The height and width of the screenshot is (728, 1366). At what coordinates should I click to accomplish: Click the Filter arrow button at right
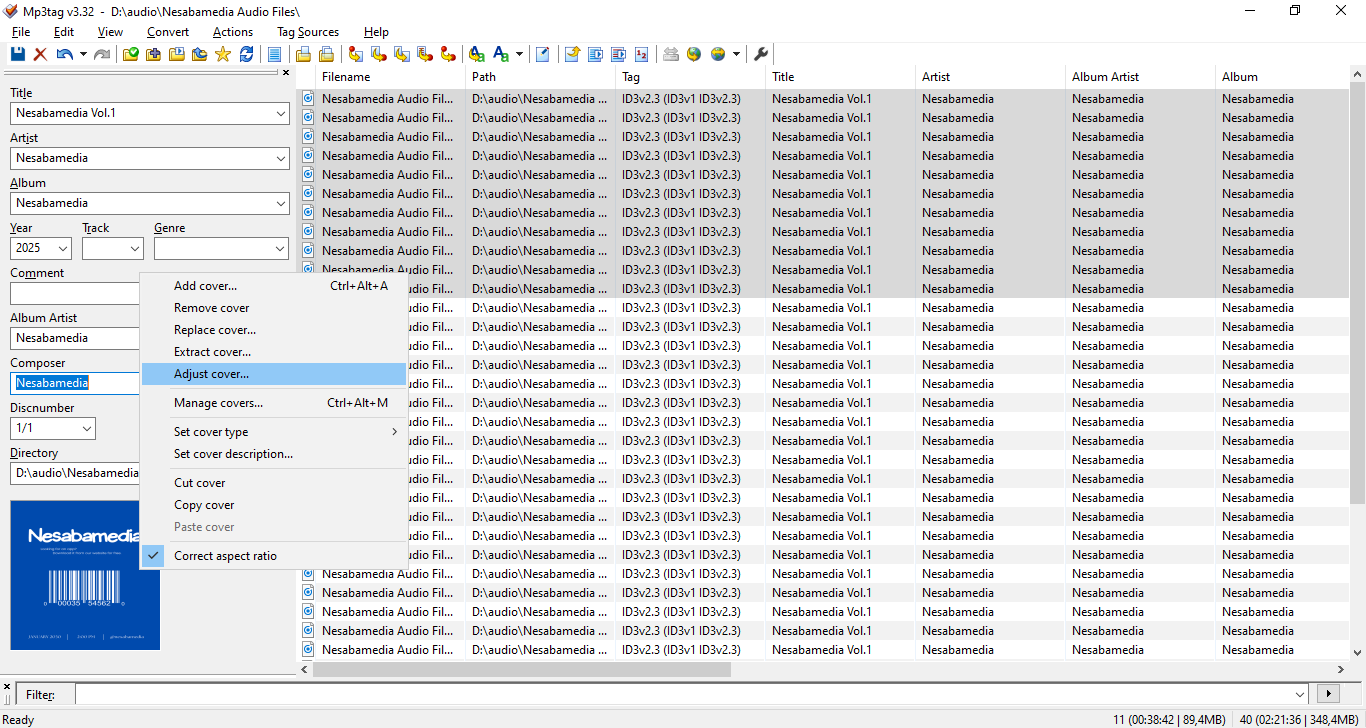point(1328,694)
